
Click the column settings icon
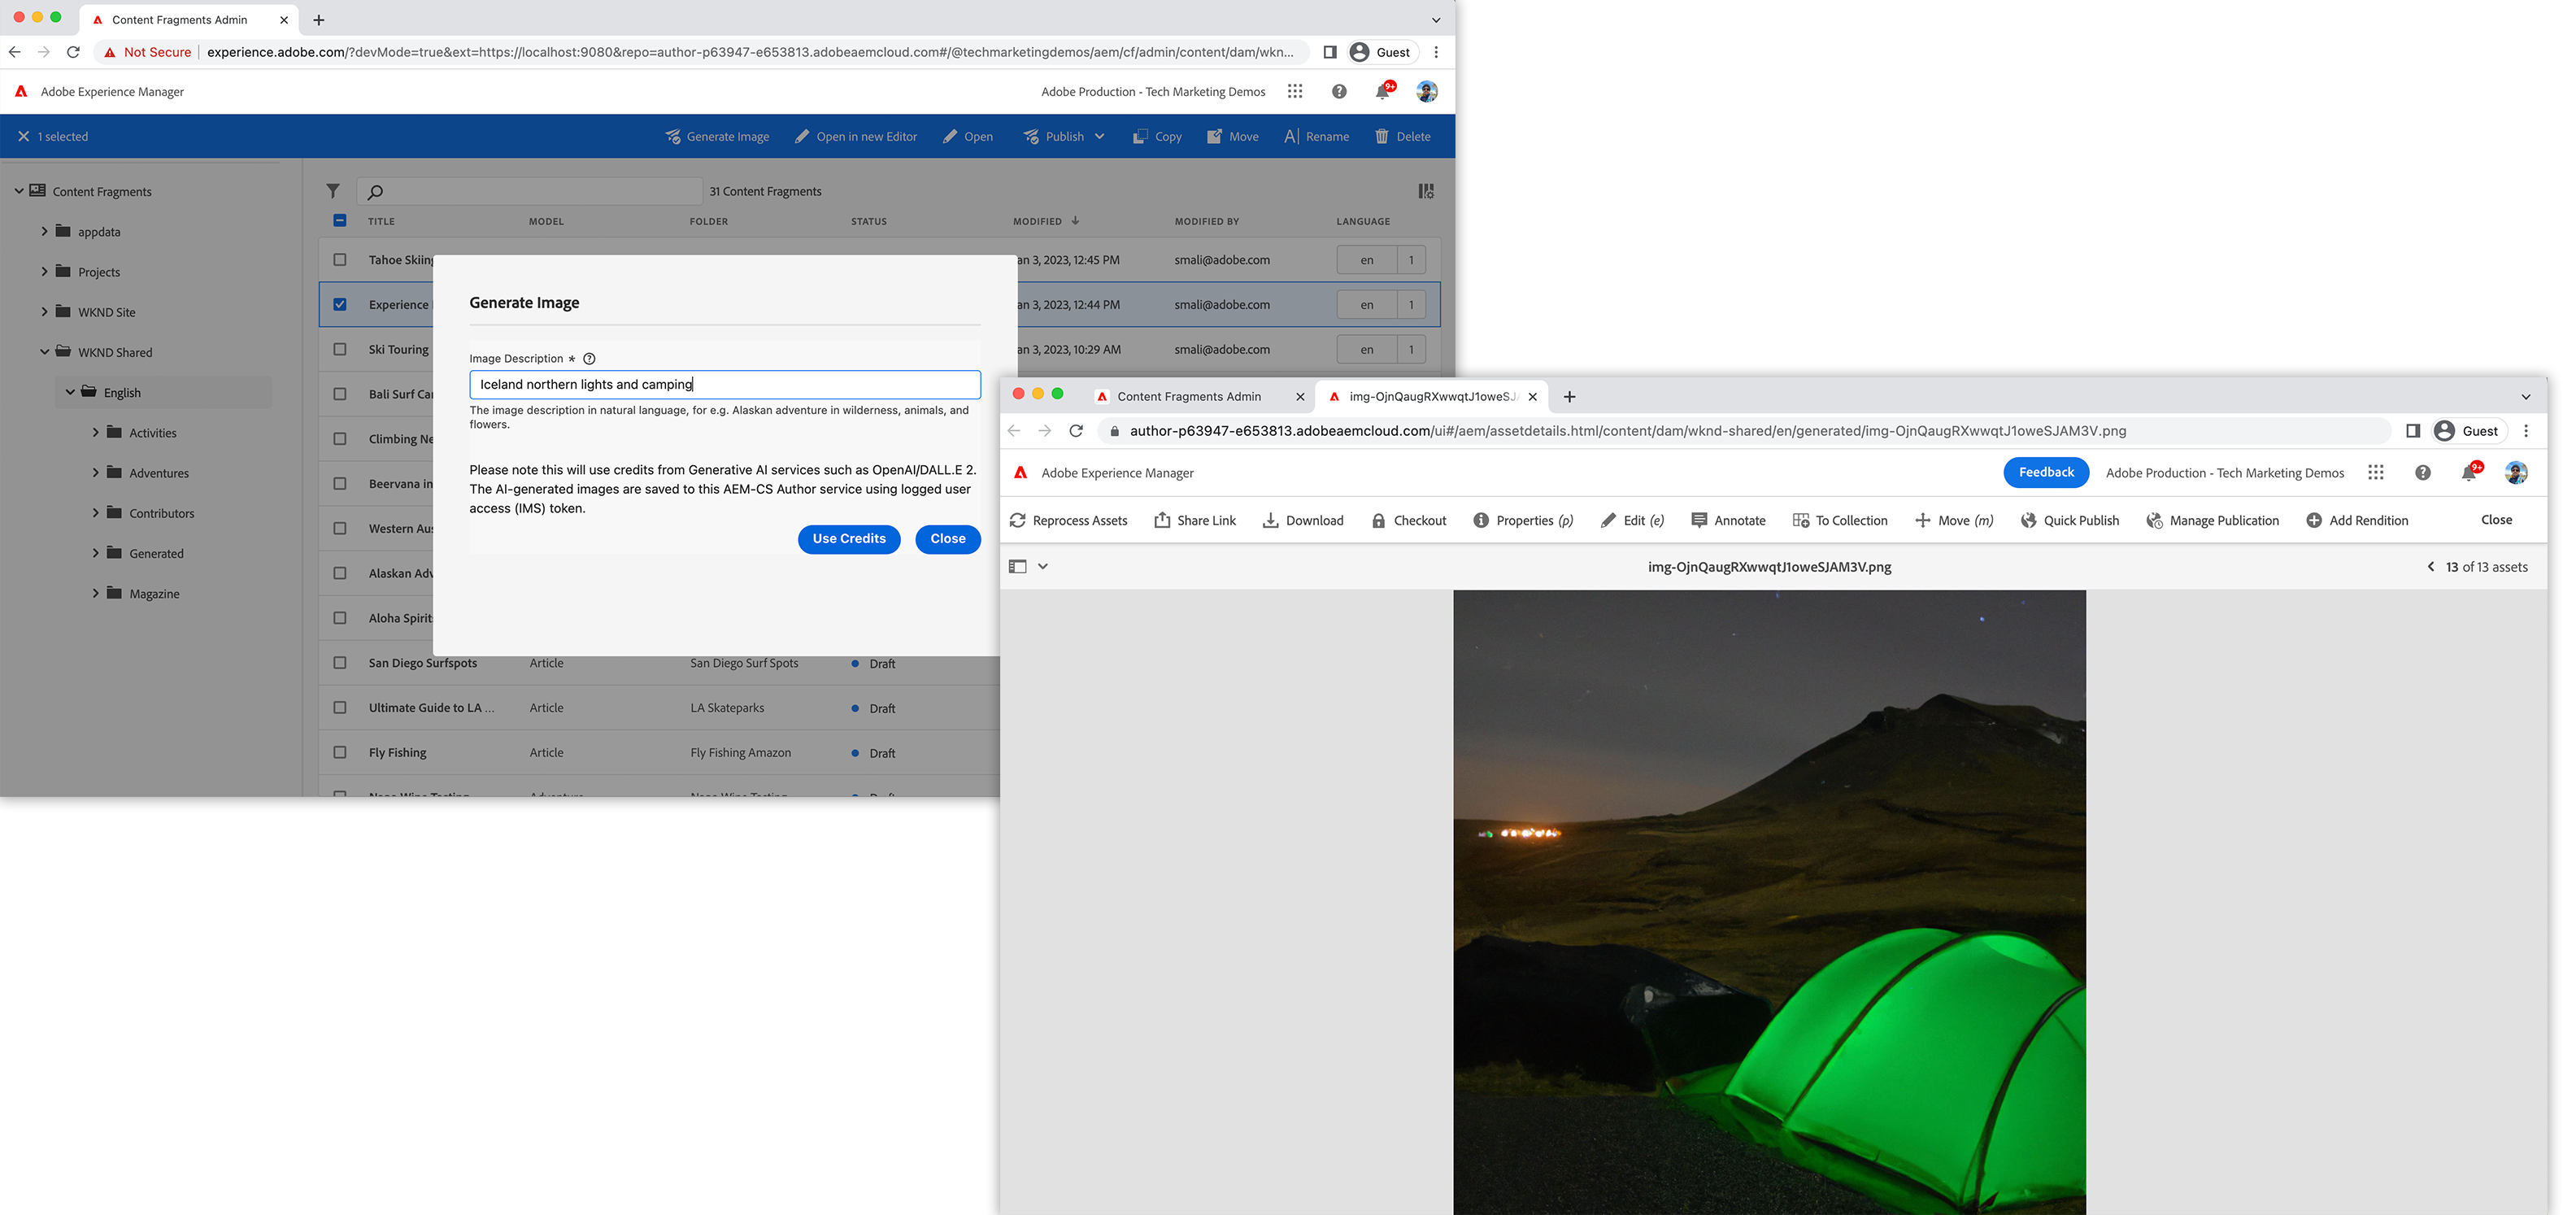point(1426,191)
